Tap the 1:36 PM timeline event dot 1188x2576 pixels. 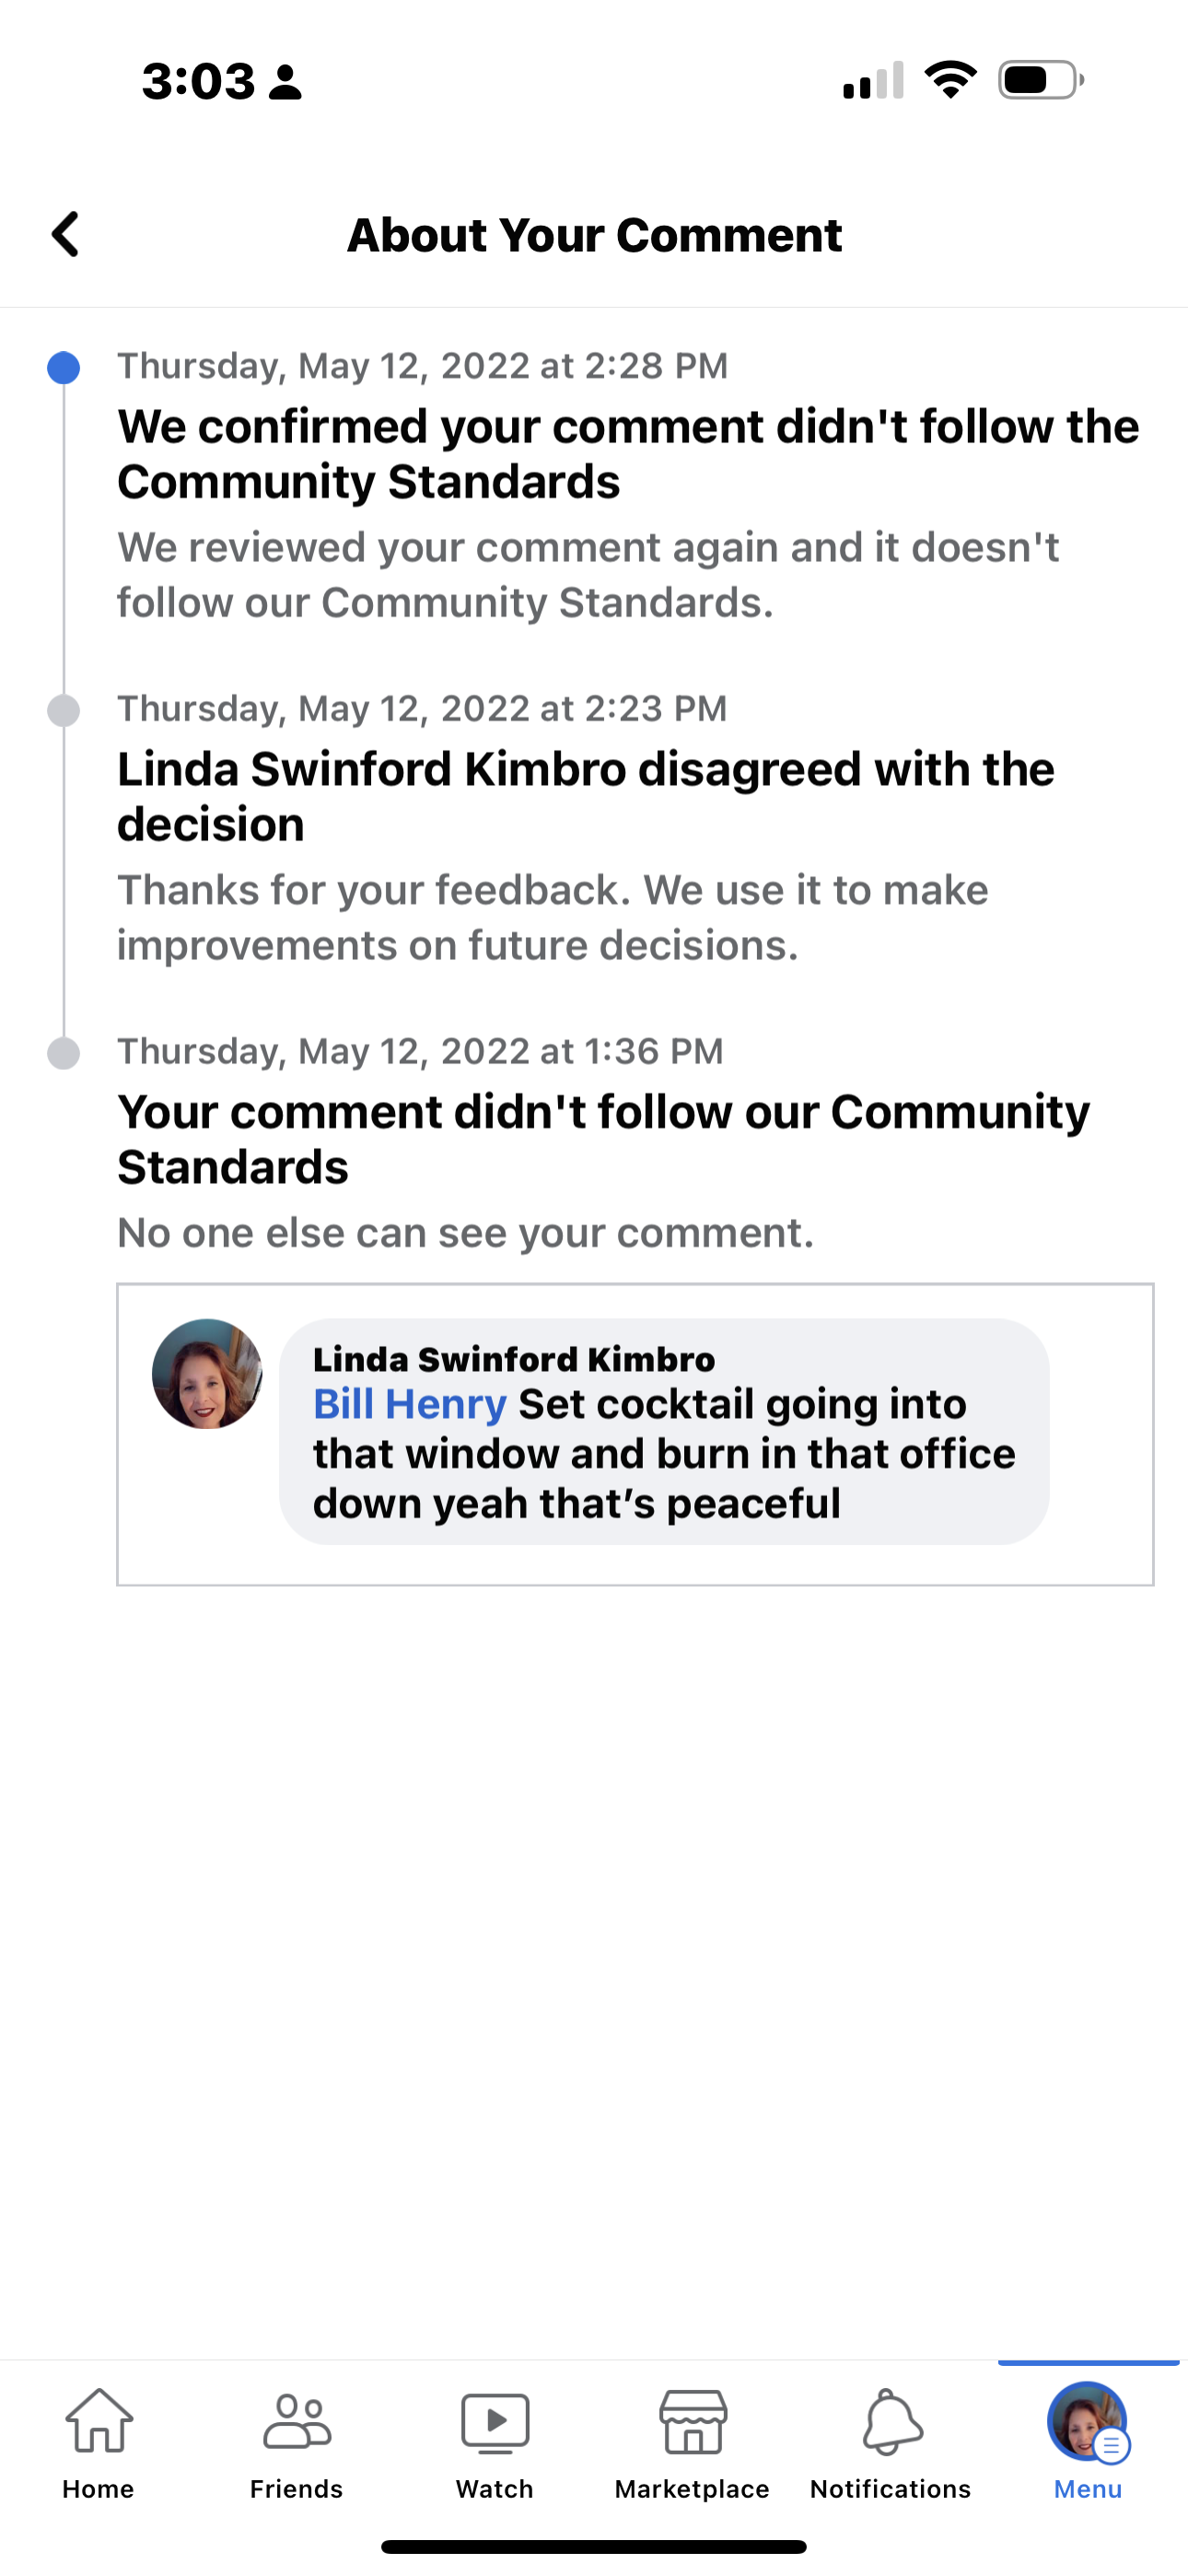(x=64, y=1053)
